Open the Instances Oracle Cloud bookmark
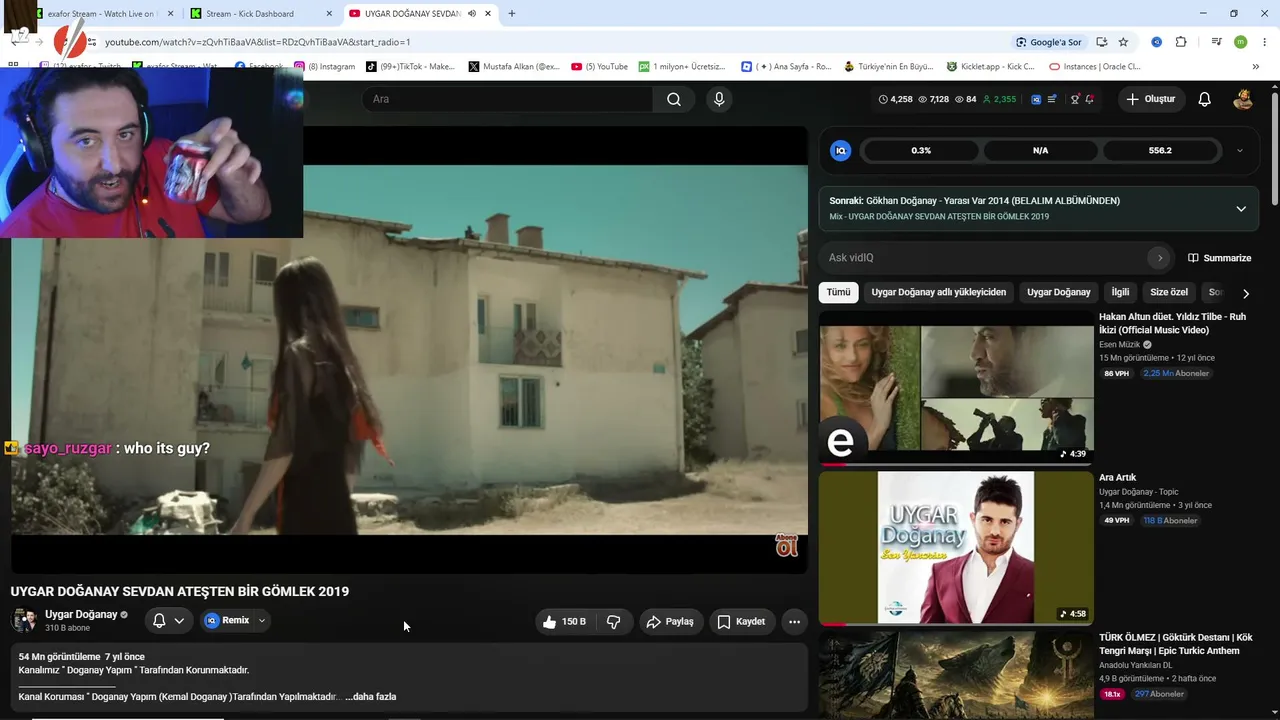Screen dimensions: 1280x720 [x=1094, y=67]
